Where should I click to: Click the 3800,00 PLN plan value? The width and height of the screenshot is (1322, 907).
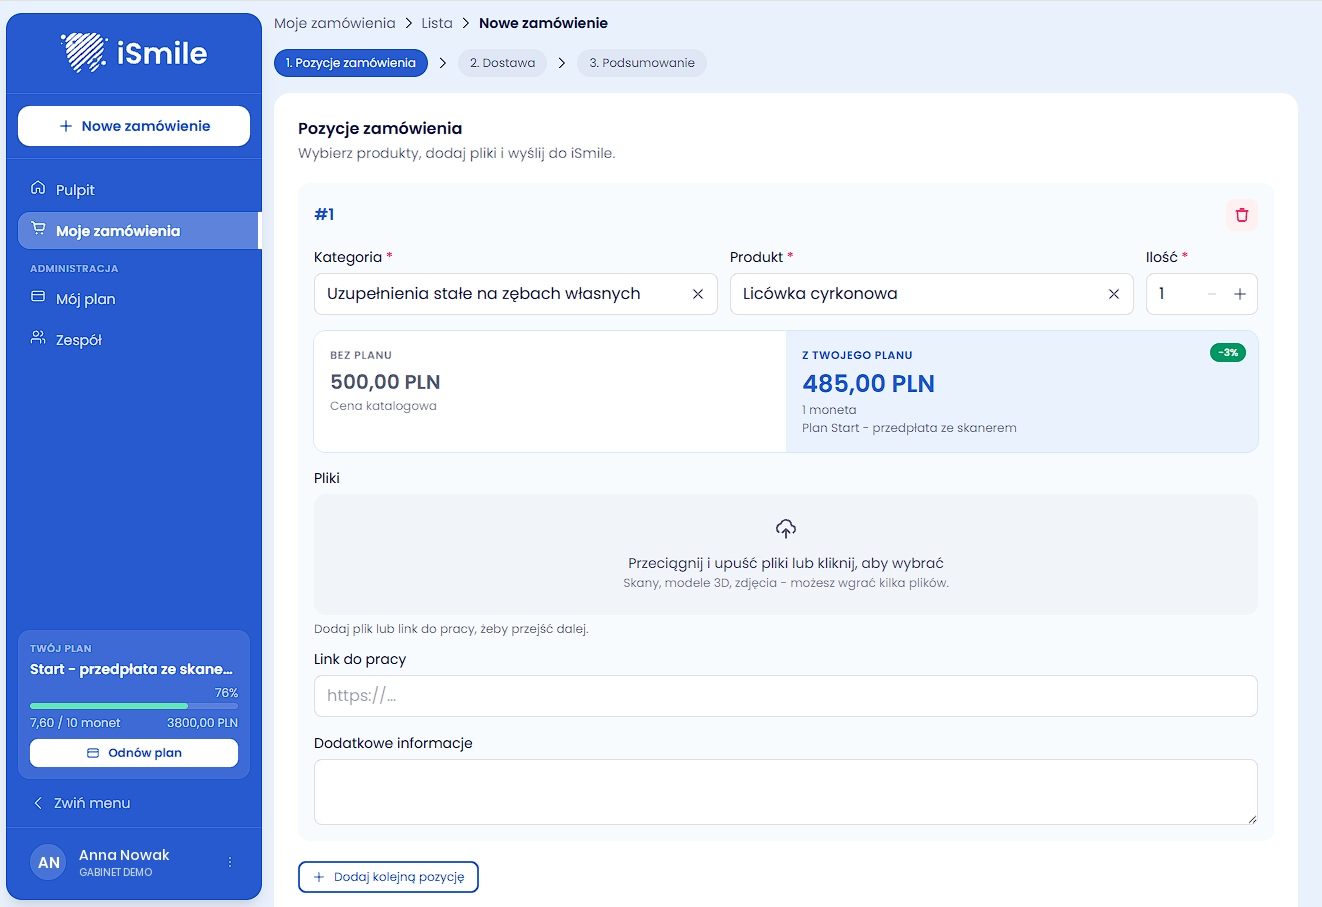[203, 723]
